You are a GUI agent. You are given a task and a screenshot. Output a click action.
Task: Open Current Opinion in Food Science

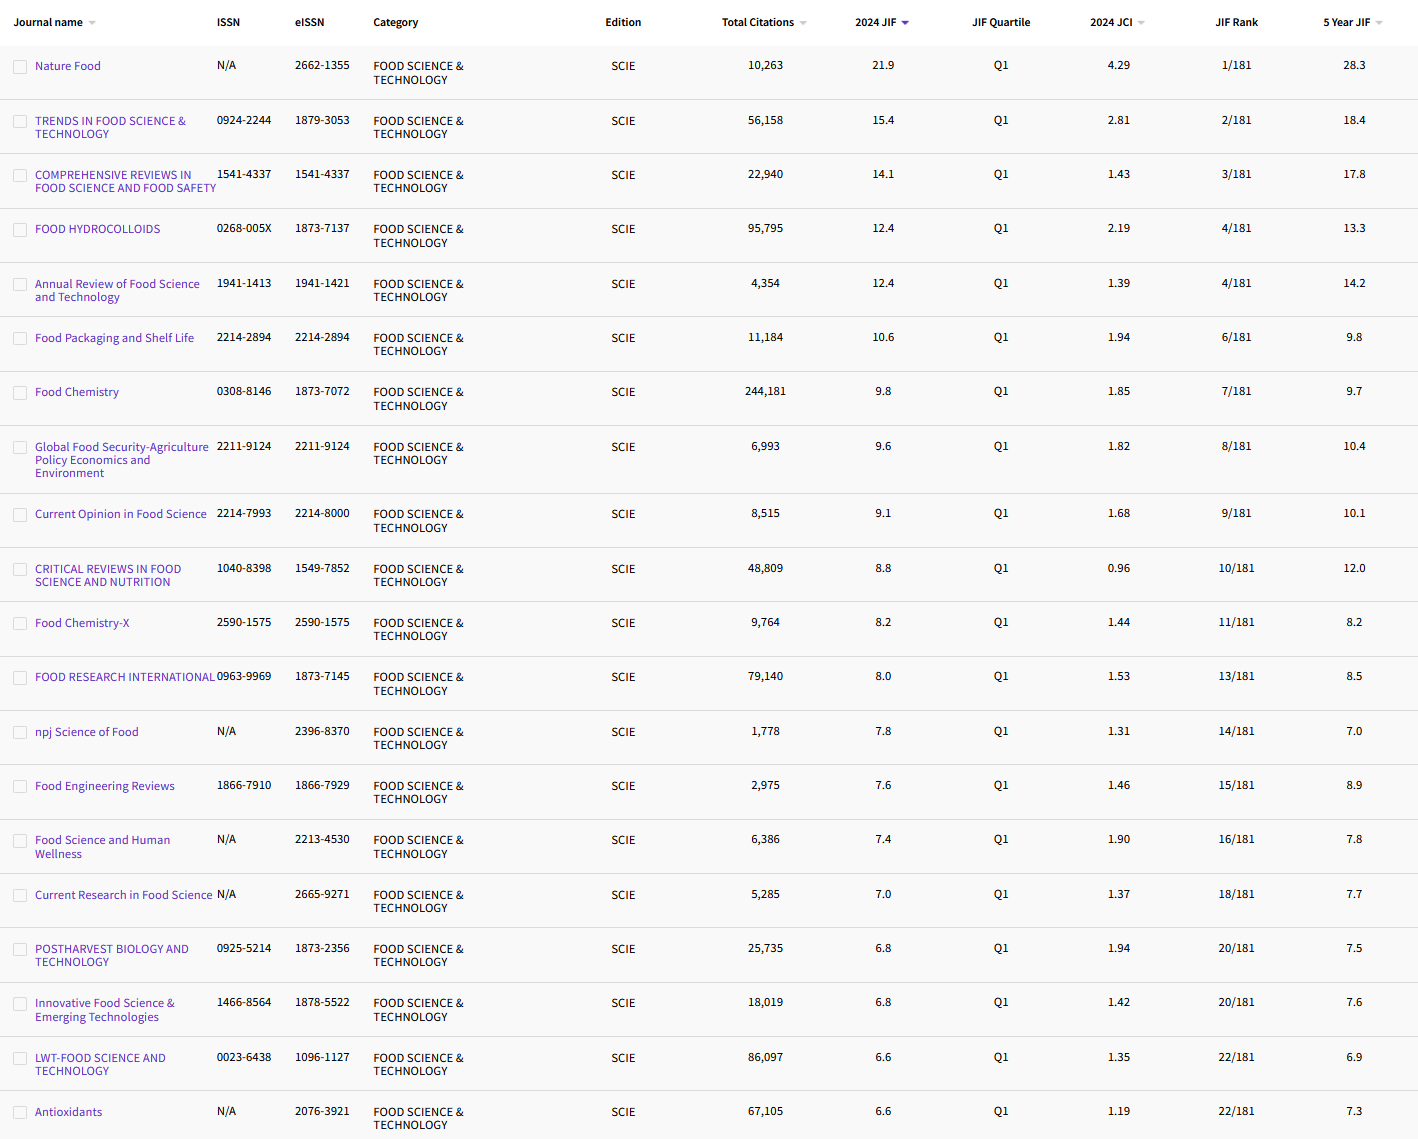coord(120,514)
